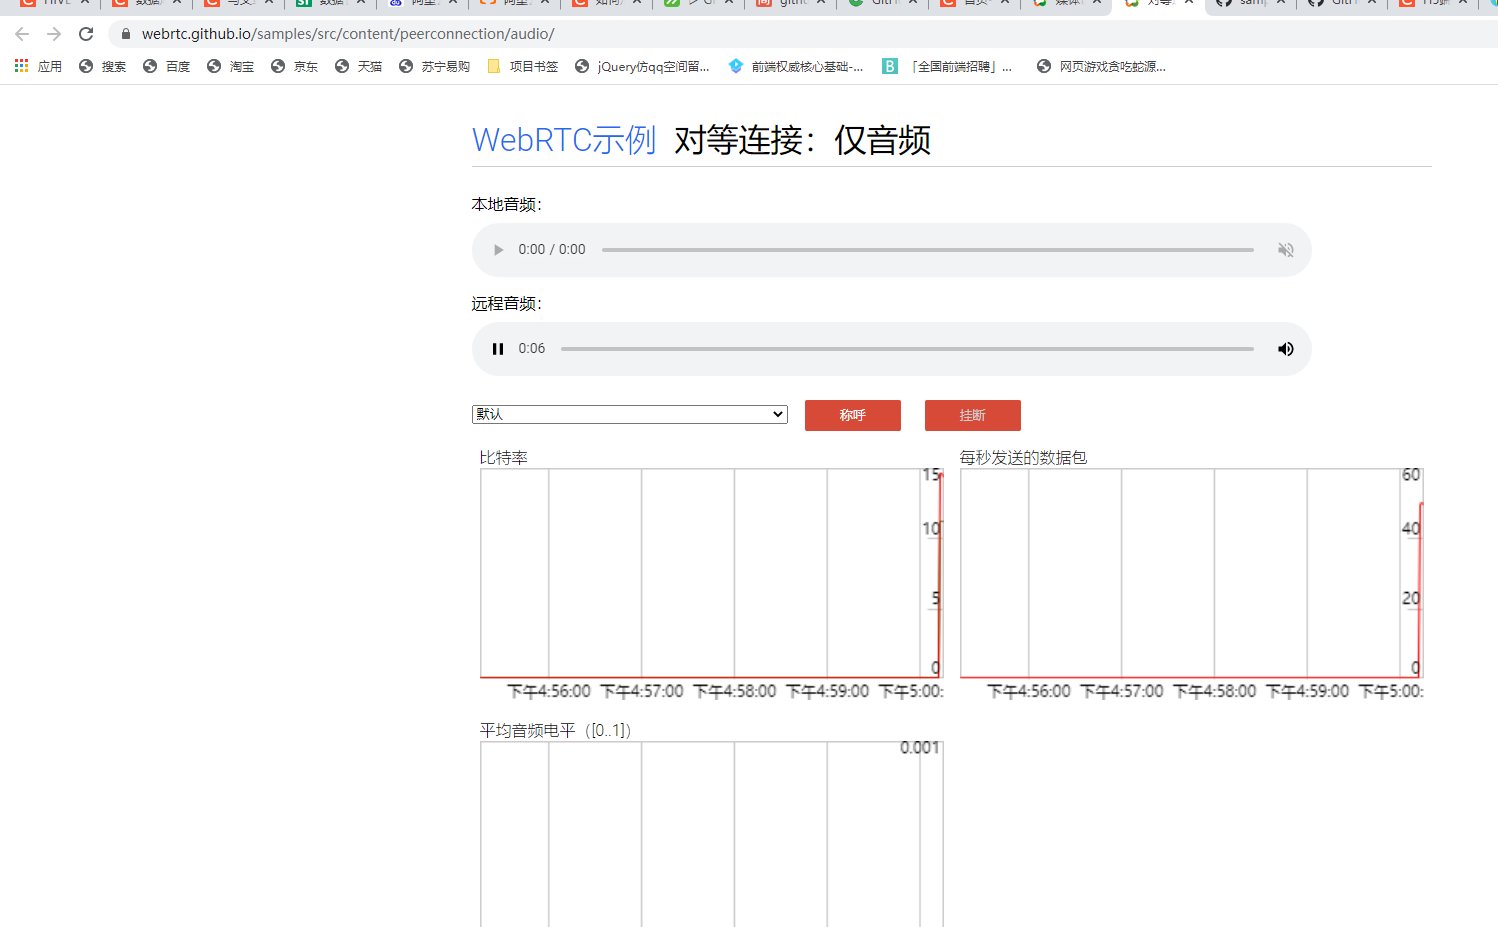Screen dimensions: 1498x927
Task: Reload the current page
Action: click(x=85, y=33)
